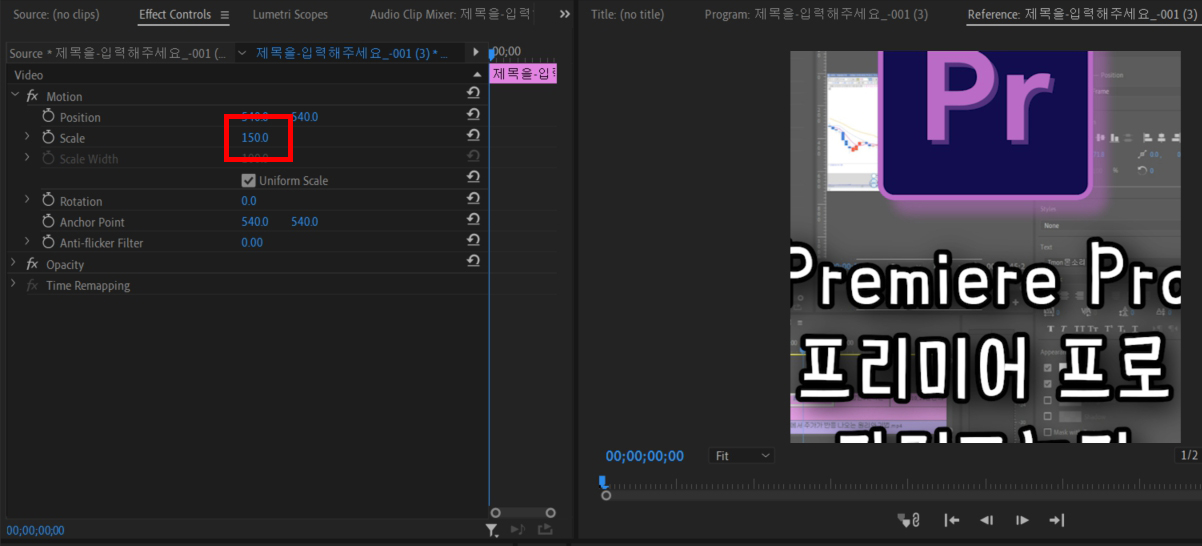Open the Fit zoom level dropdown
Viewport: 1202px width, 546px height.
click(x=742, y=455)
